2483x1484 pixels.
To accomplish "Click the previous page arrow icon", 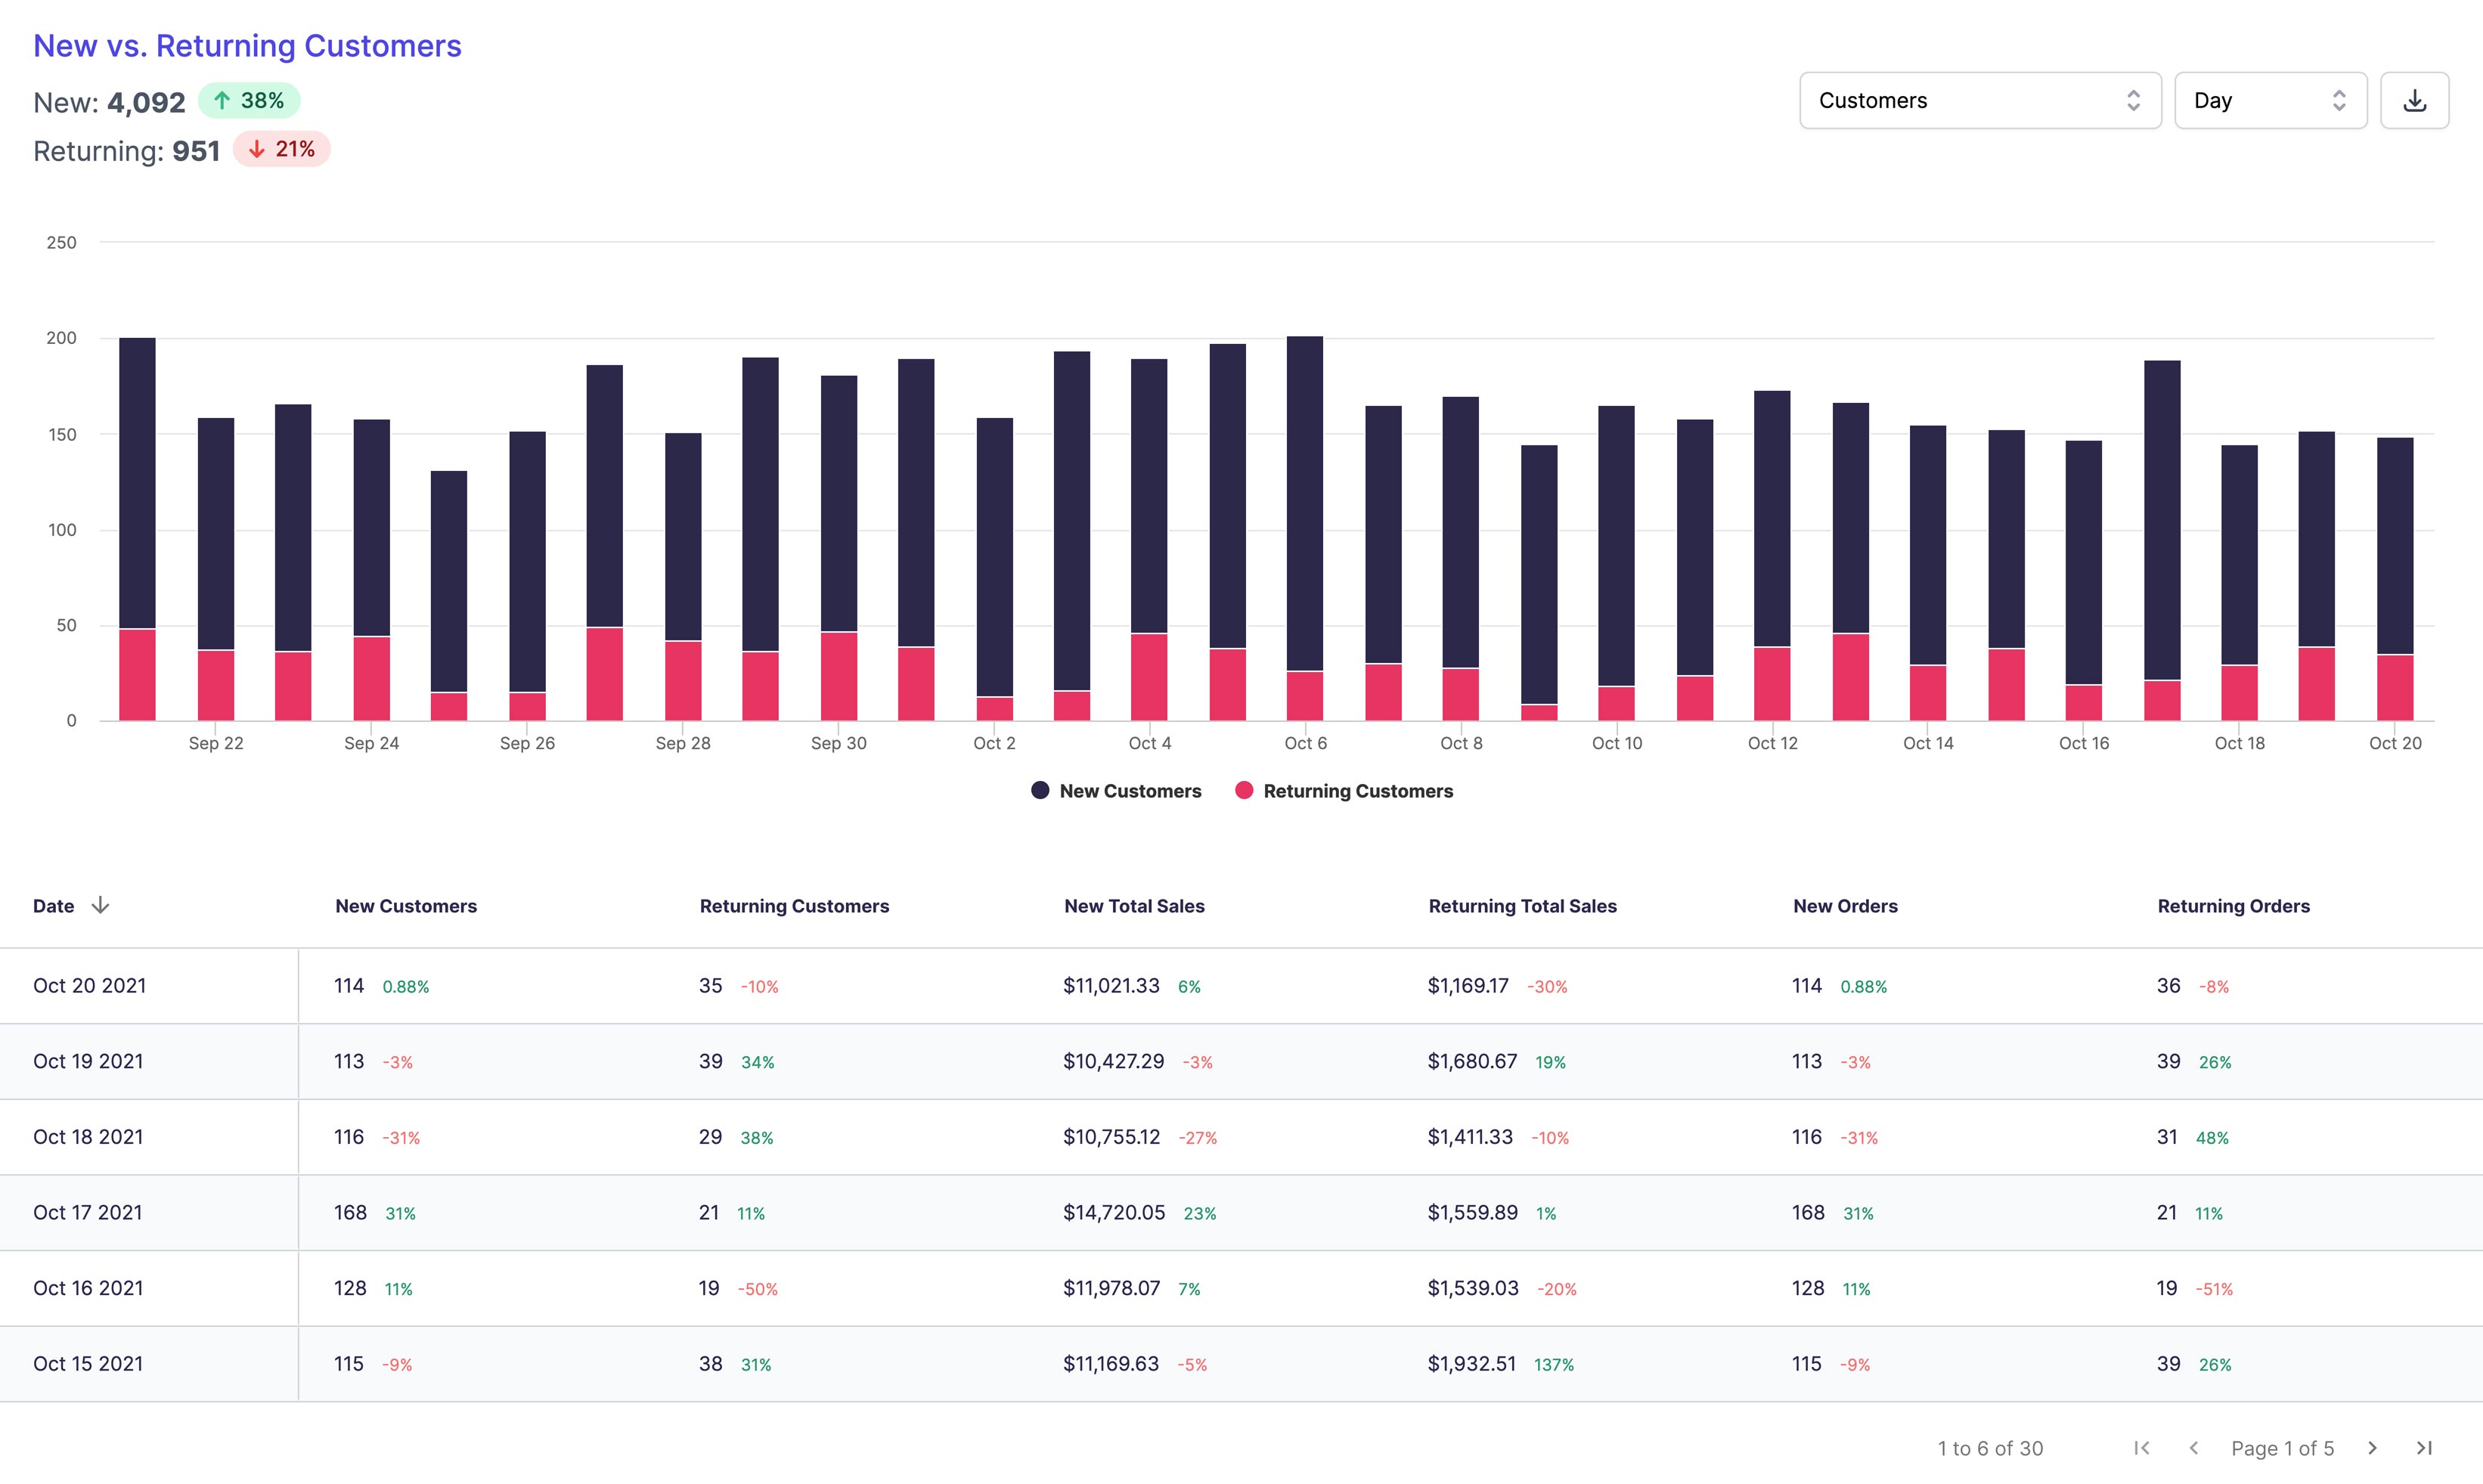I will click(x=2194, y=1448).
